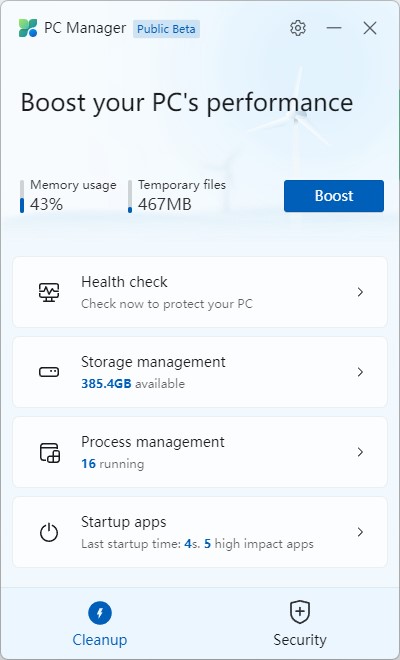The height and width of the screenshot is (660, 400).
Task: Click the Process management title
Action: (153, 442)
